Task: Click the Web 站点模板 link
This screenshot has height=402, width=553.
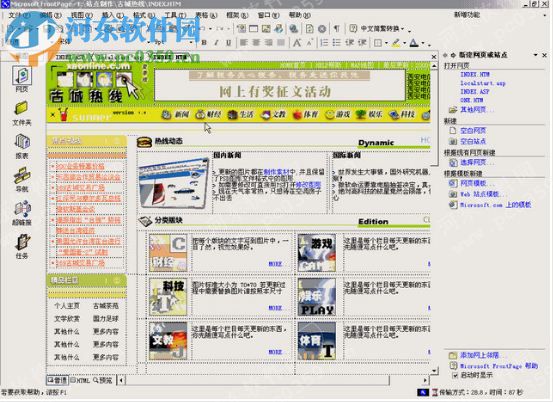Action: pyautogui.click(x=483, y=194)
